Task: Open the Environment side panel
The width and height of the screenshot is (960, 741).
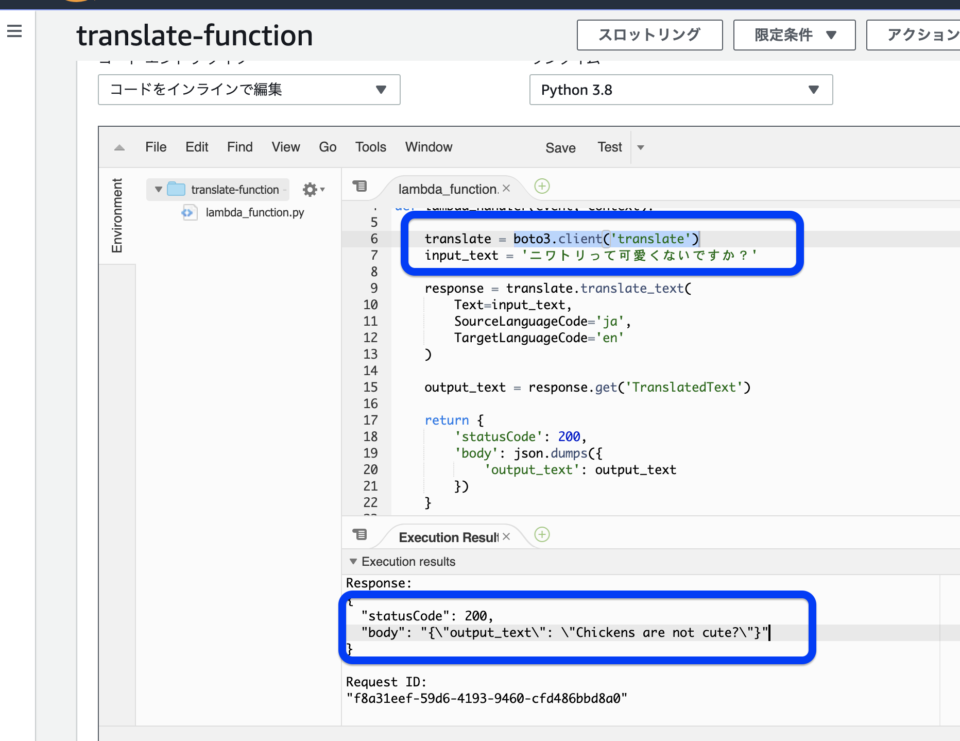Action: point(117,216)
